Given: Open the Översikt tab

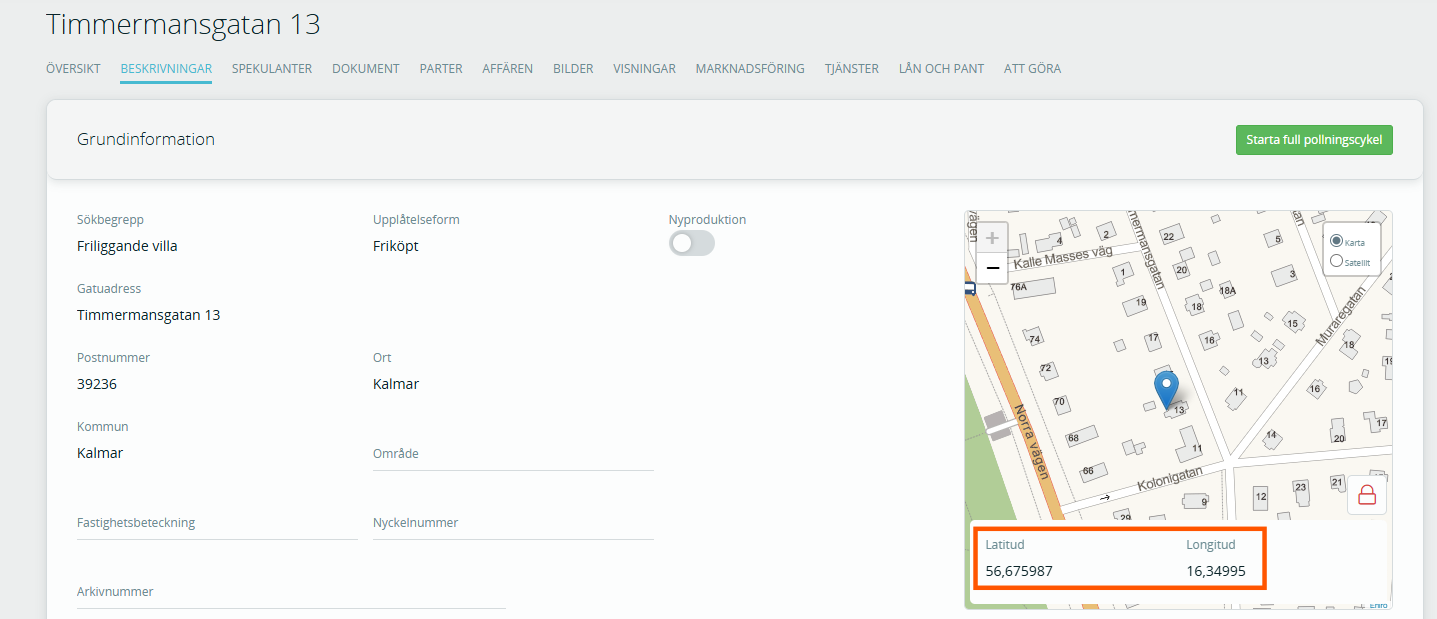Looking at the screenshot, I should point(73,69).
